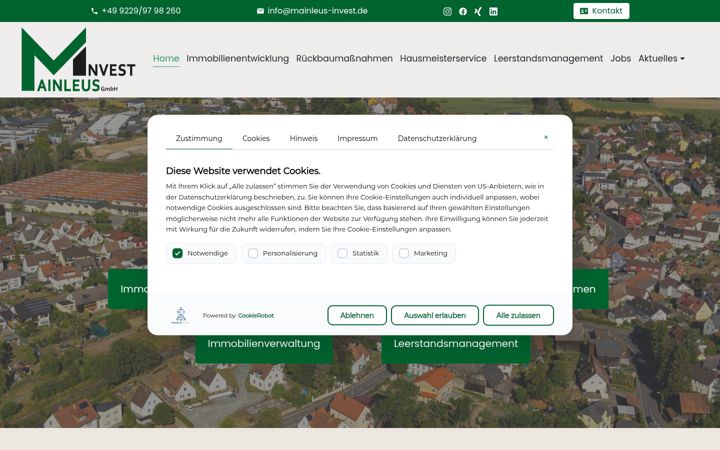The height and width of the screenshot is (450, 720).
Task: Follow the CookieRobot link
Action: pyautogui.click(x=256, y=315)
